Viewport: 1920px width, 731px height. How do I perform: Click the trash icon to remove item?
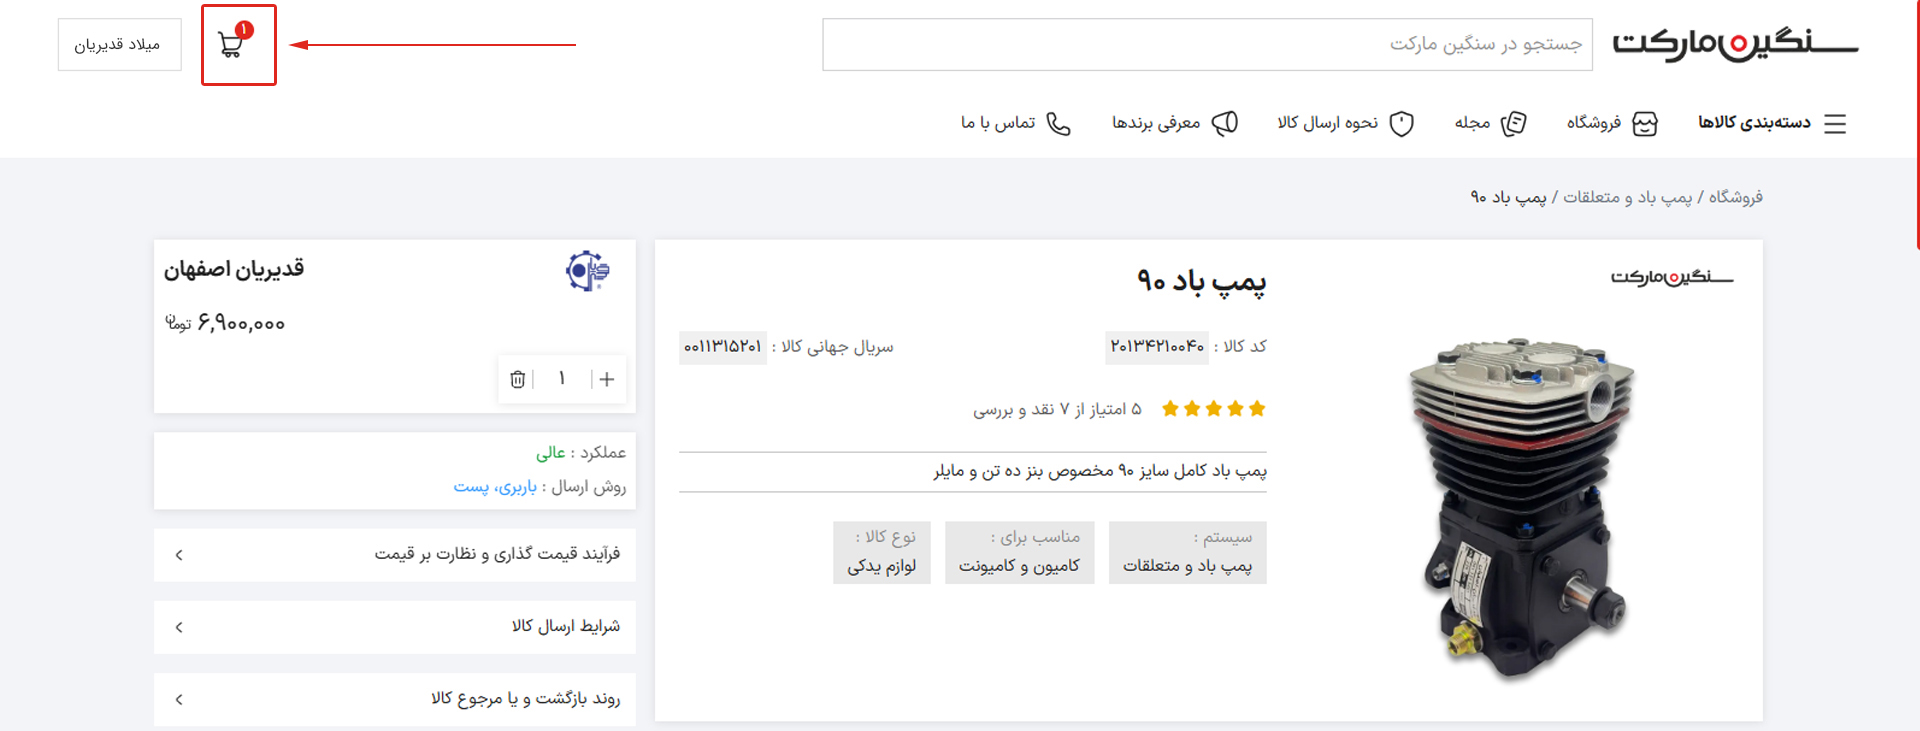[517, 379]
